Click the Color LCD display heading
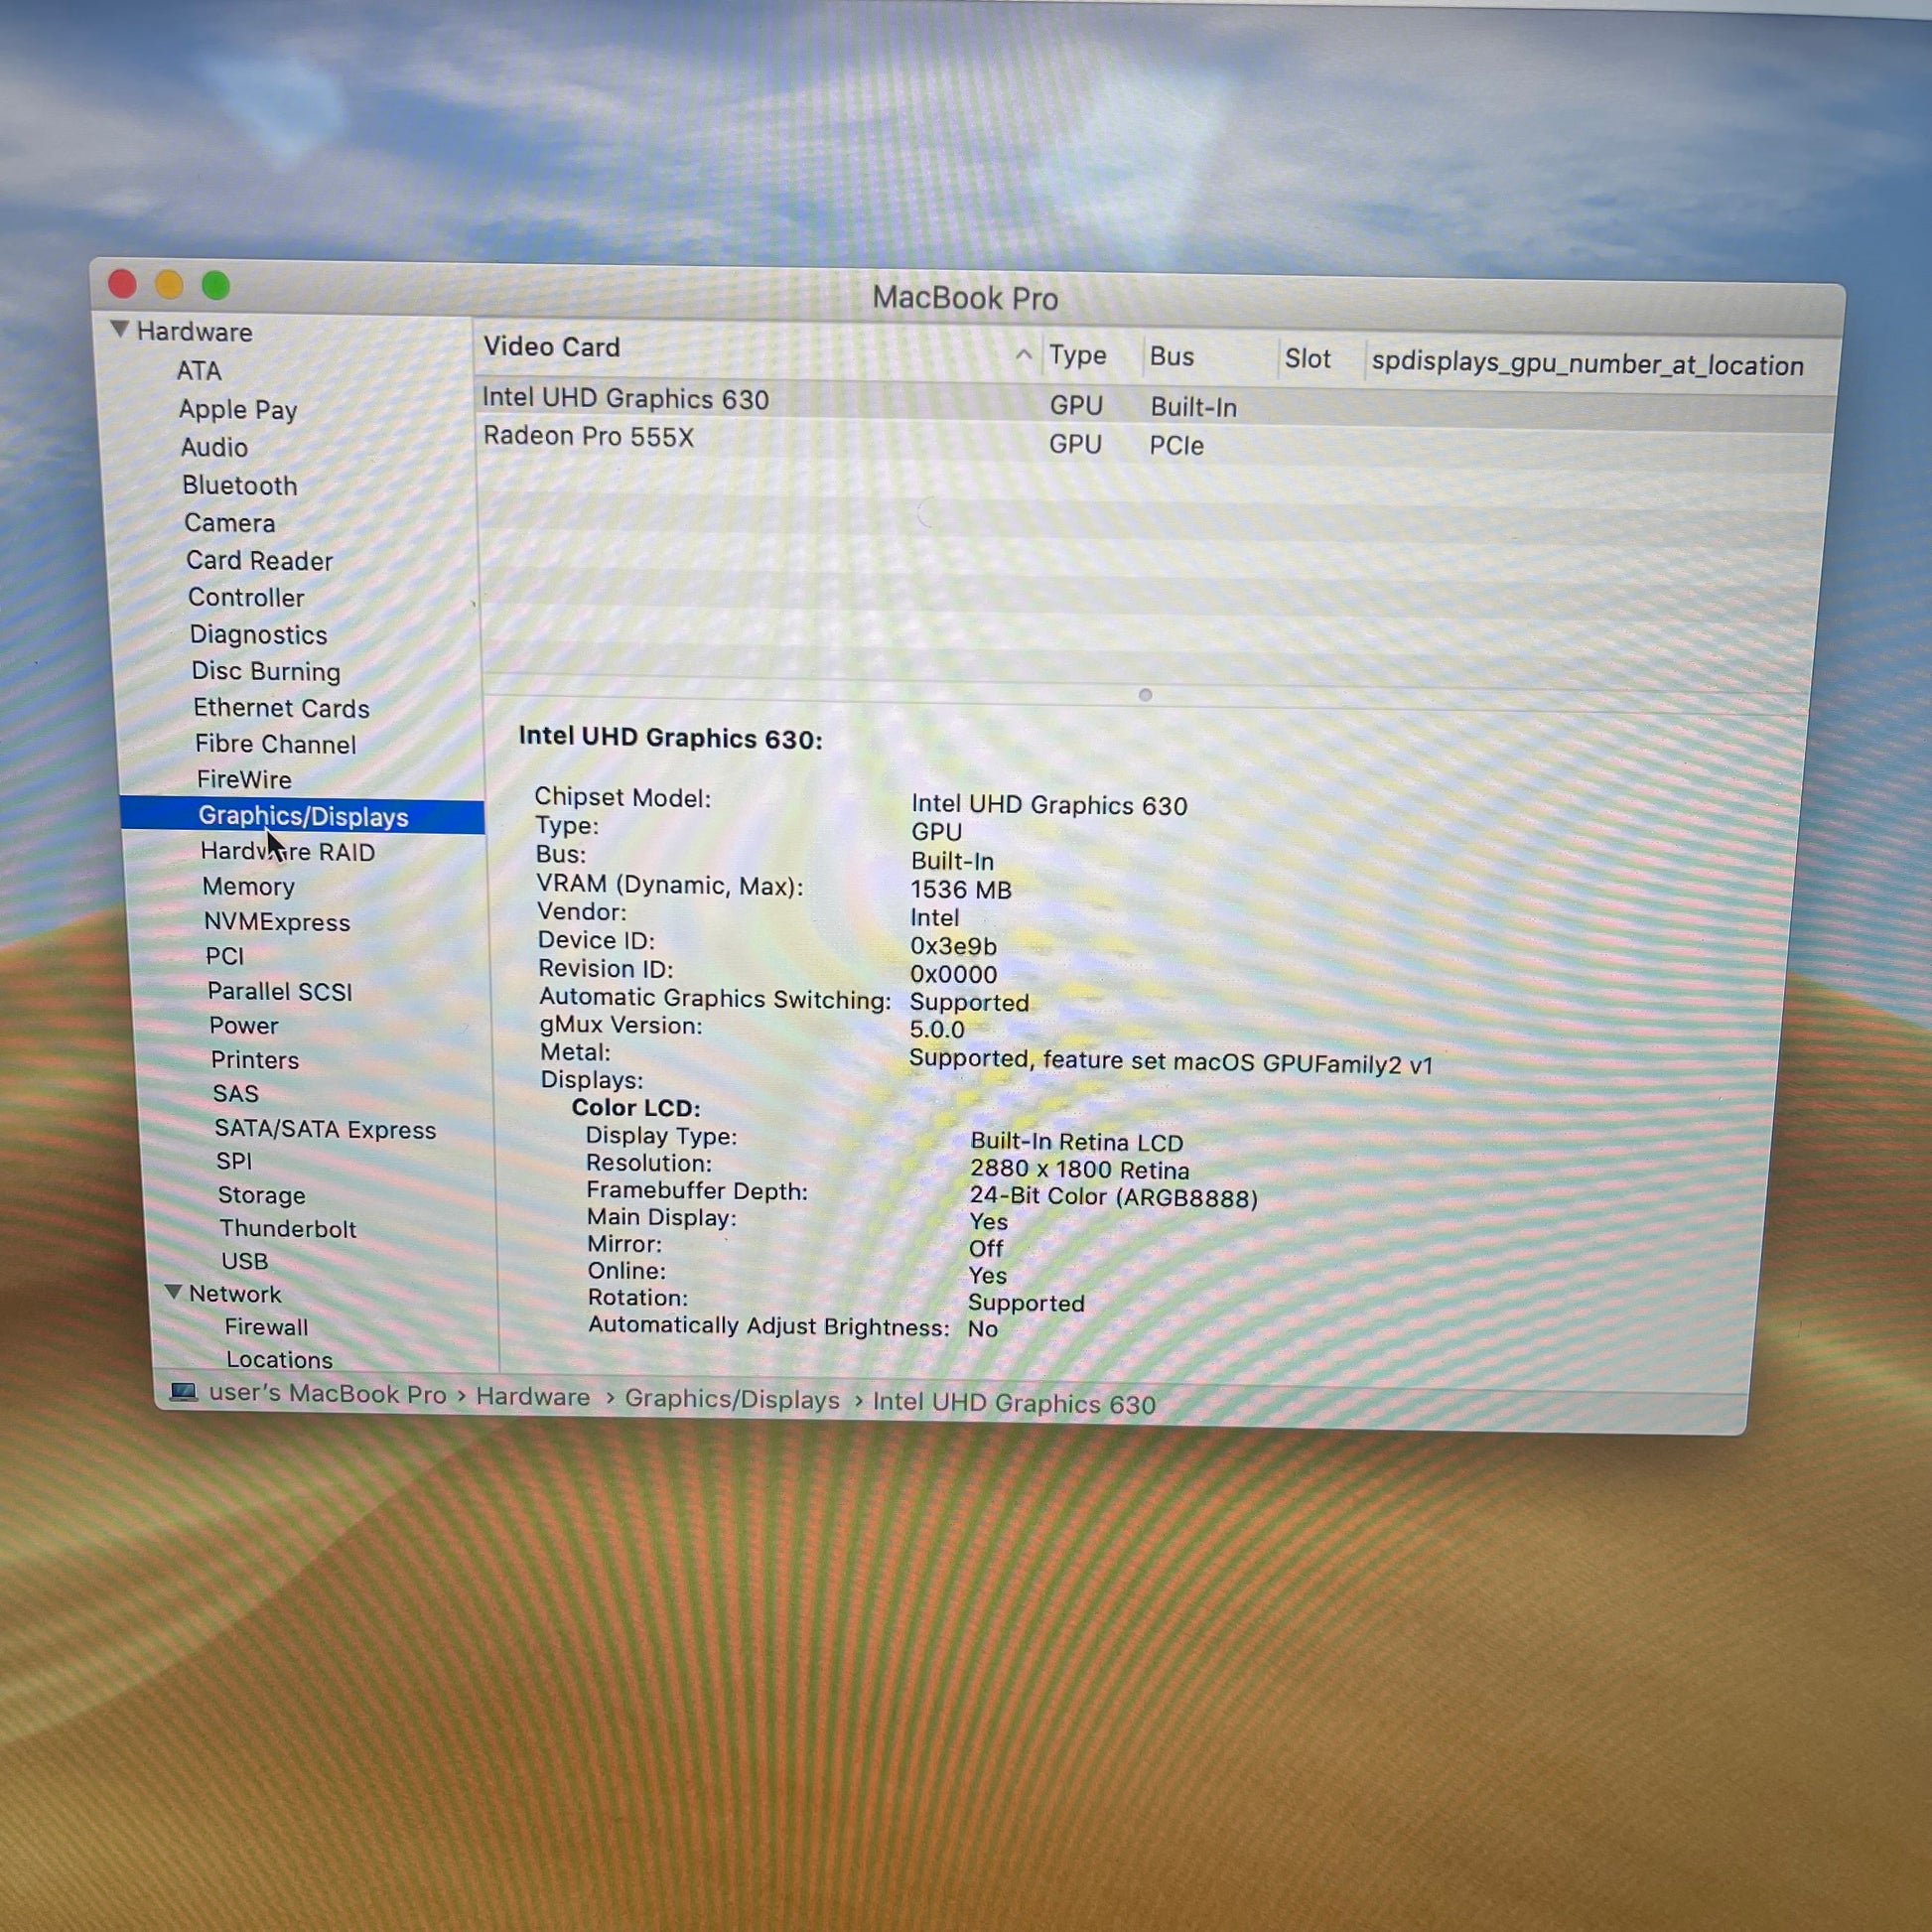This screenshot has height=1932, width=1932. [x=636, y=1108]
